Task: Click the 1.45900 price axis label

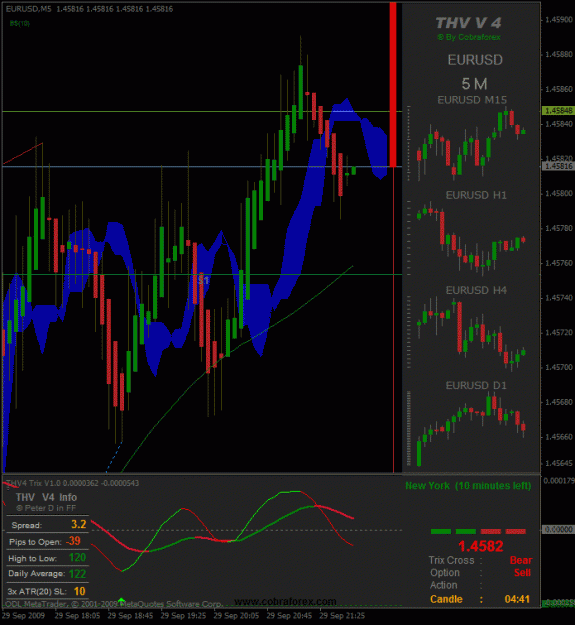Action: coord(559,20)
